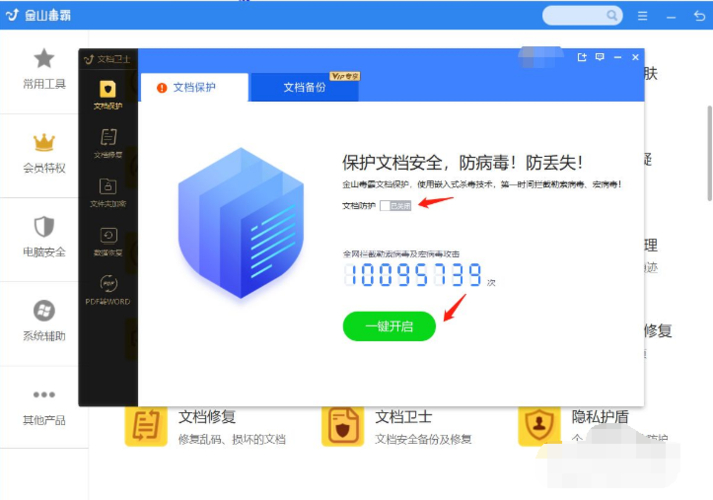Click the description 修复乱码、损坏的文档
713x500 pixels.
[x=232, y=439]
